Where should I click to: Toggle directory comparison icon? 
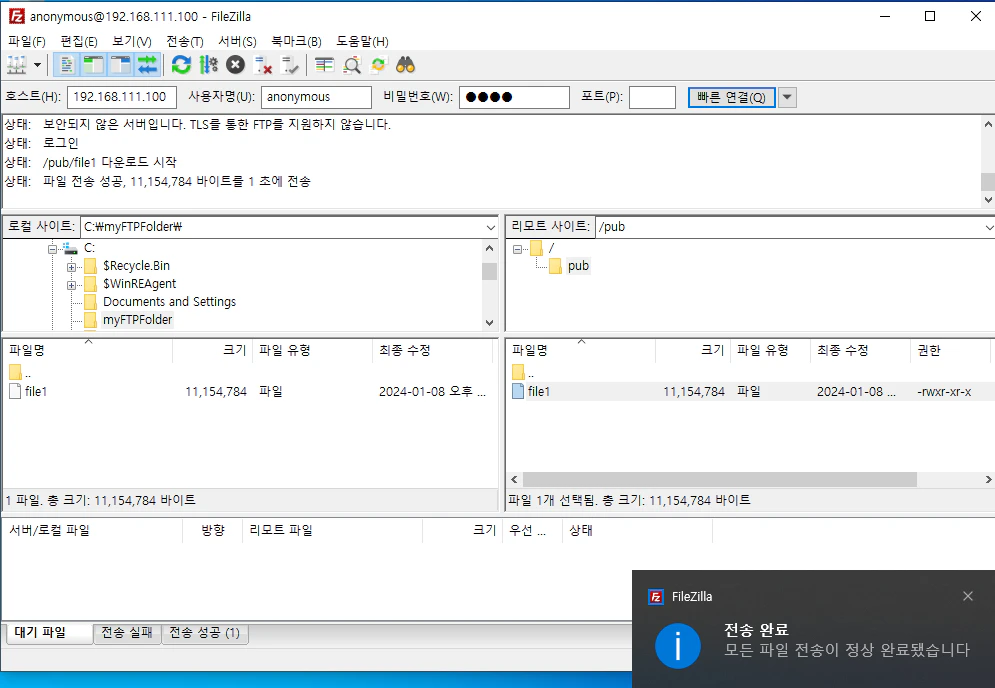pos(352,65)
